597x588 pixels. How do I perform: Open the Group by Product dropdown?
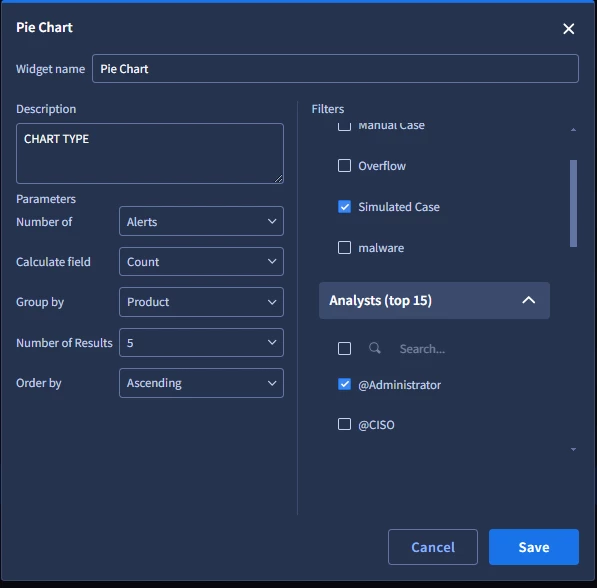[201, 302]
